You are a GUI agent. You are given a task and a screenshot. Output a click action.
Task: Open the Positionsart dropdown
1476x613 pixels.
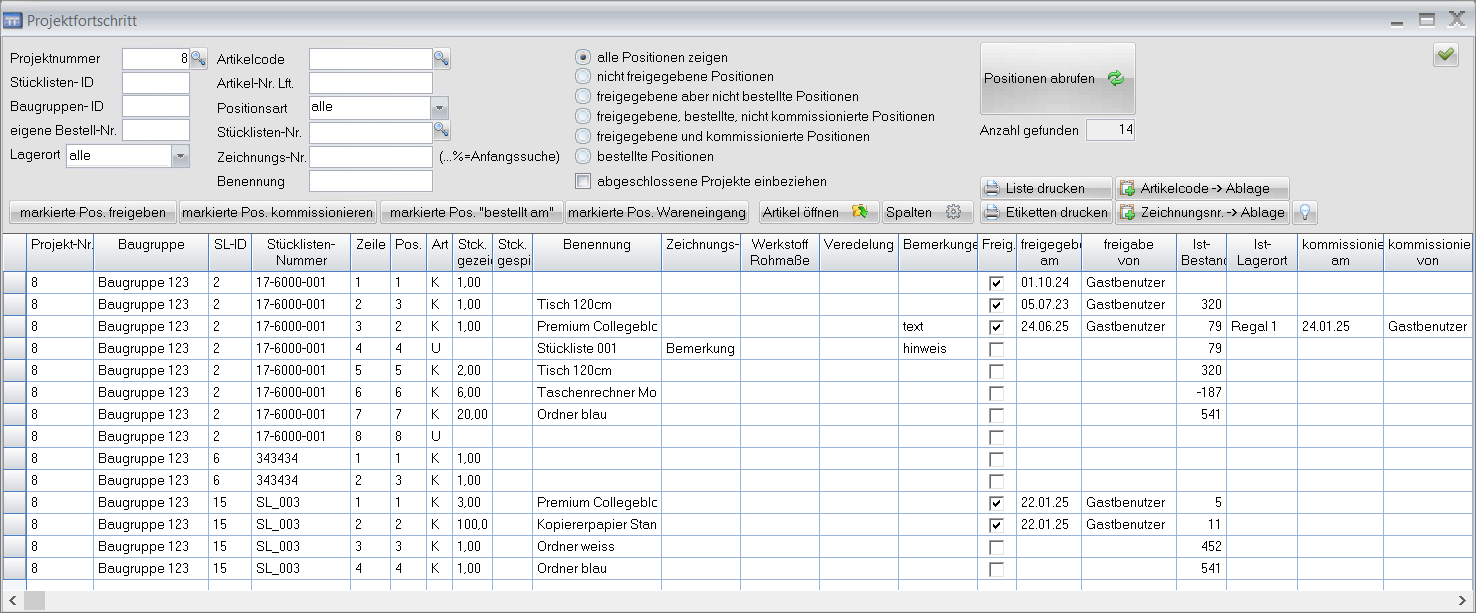coord(439,107)
